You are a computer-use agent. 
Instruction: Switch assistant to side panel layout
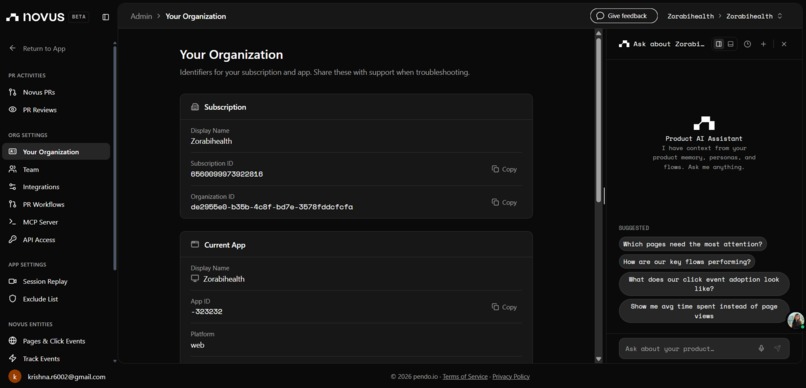[719, 44]
